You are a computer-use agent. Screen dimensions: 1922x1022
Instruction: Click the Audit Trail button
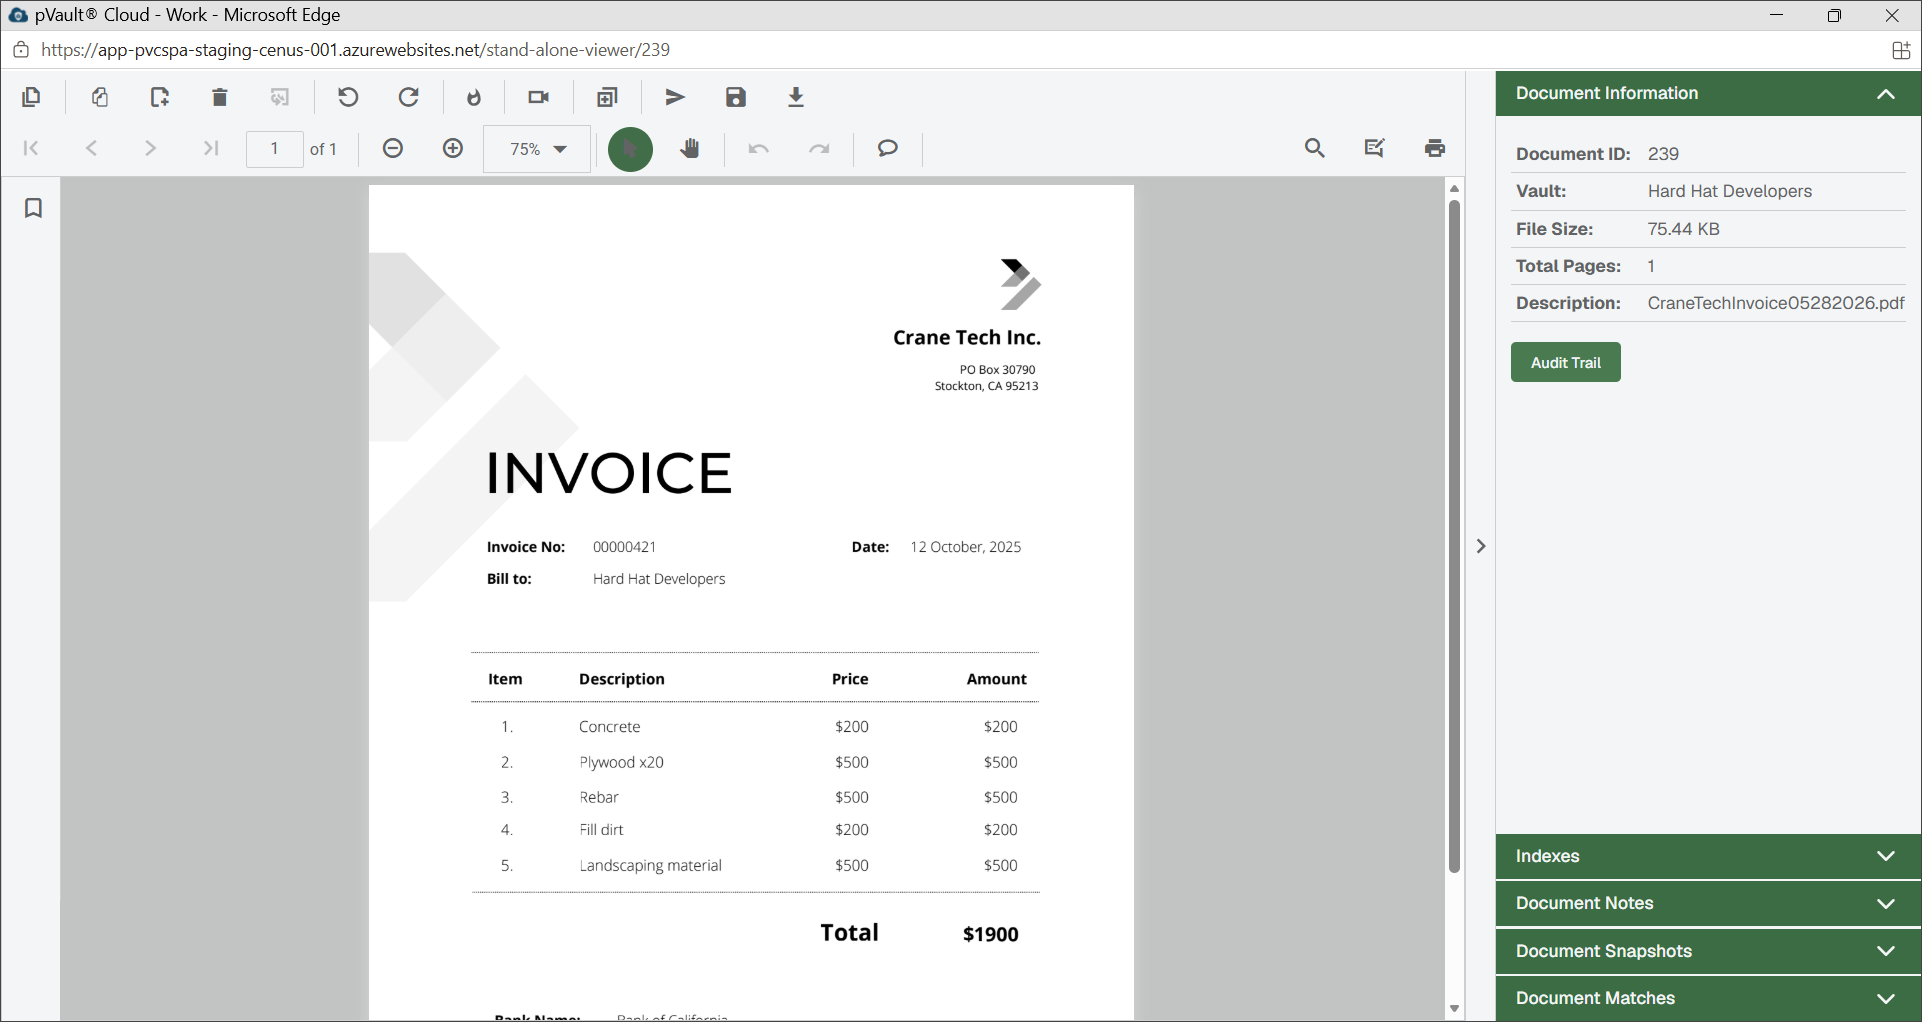[1566, 362]
